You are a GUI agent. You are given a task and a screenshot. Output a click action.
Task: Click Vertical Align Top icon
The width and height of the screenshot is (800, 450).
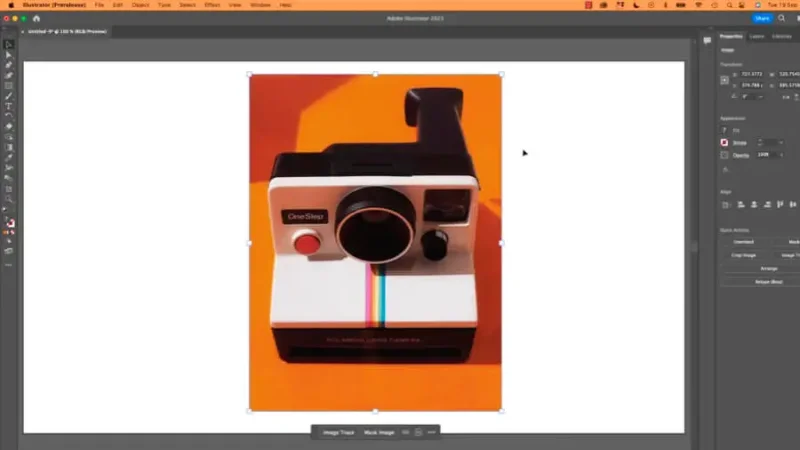780,205
